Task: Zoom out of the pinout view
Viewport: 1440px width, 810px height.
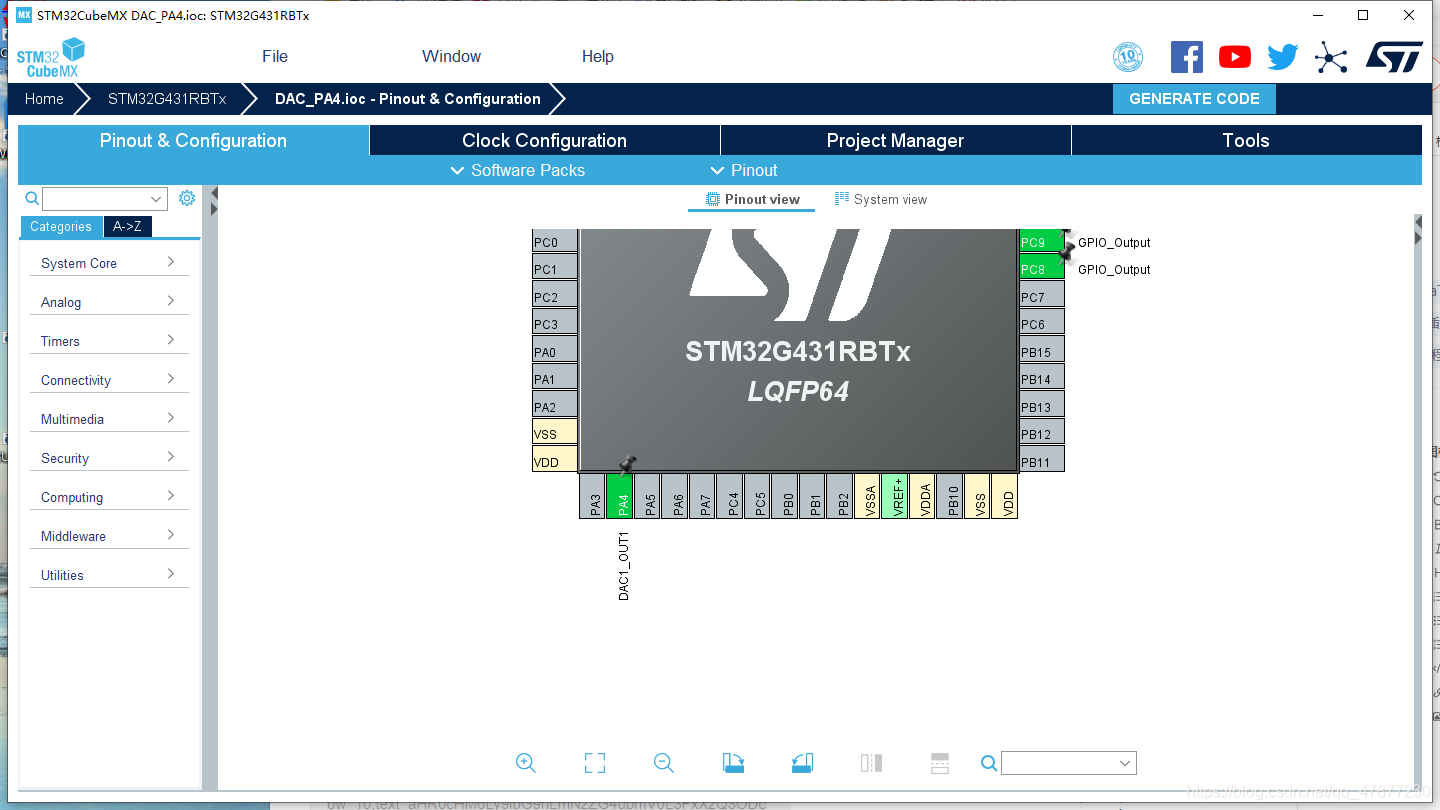Action: [664, 763]
